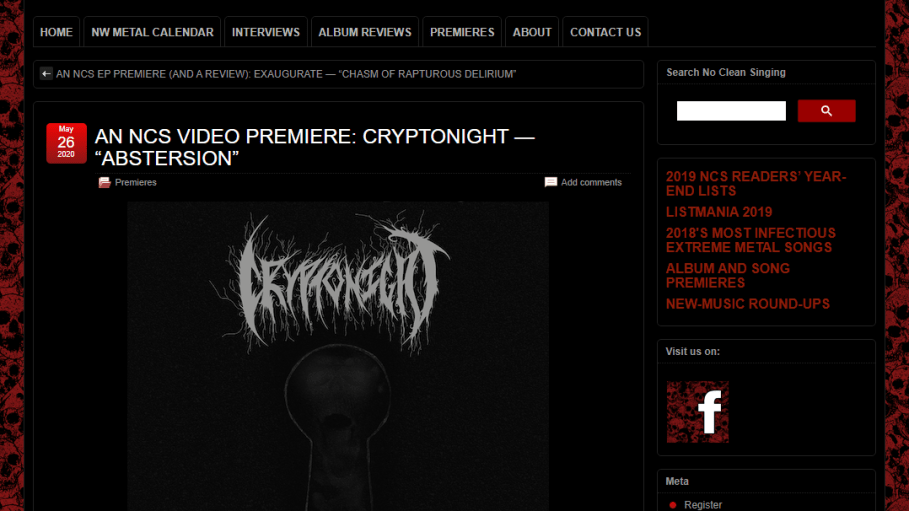Screen dimensions: 909x511
Task: Open the New-Music Round-Ups link
Action: point(747,304)
